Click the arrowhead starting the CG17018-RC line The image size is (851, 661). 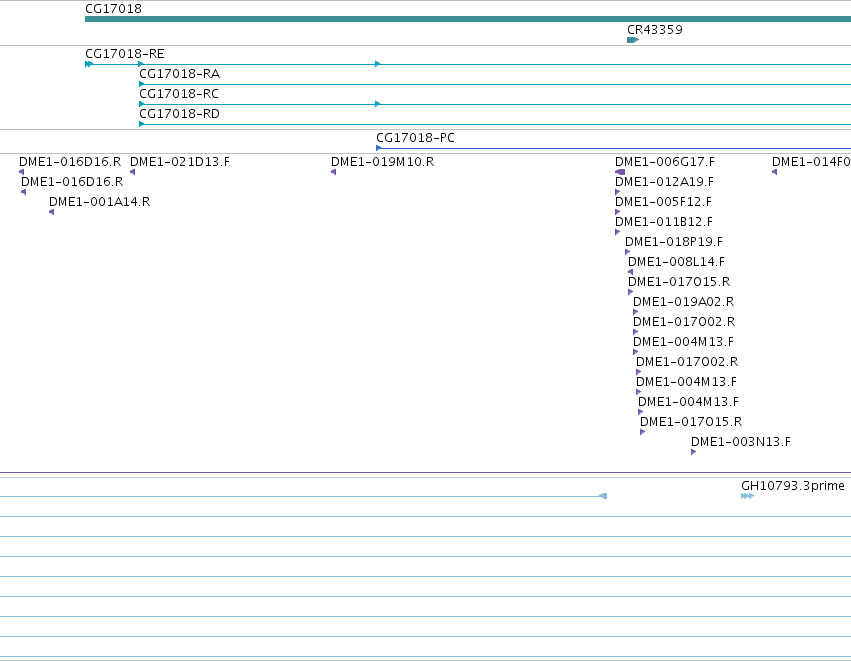tap(142, 104)
